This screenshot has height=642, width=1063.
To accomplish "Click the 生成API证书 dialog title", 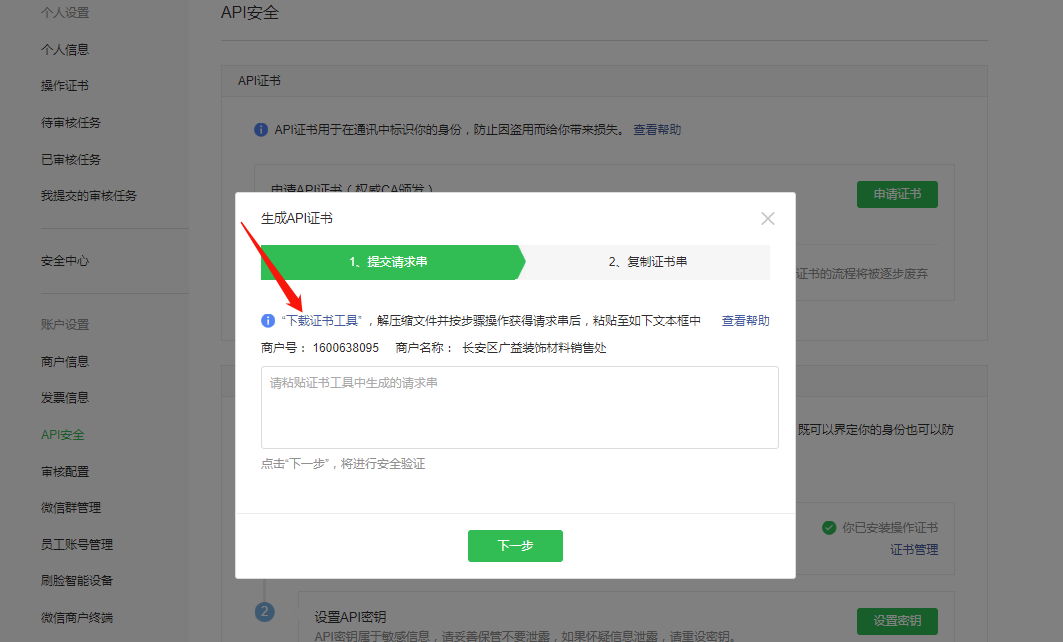I will pyautogui.click(x=296, y=218).
